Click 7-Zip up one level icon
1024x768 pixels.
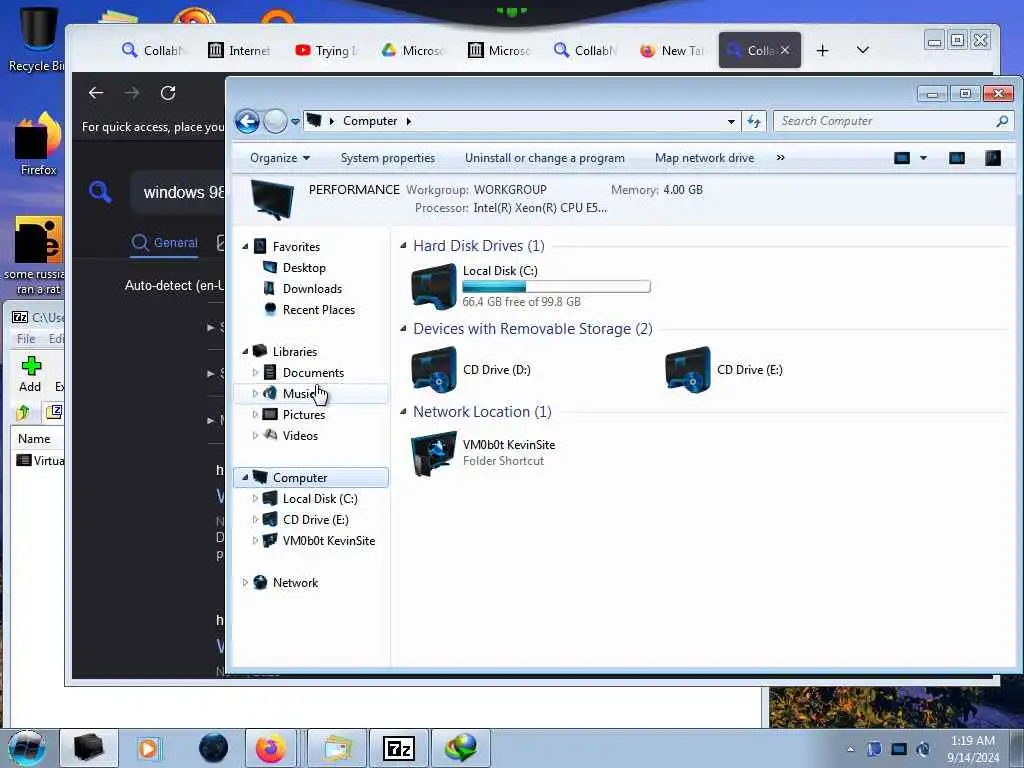[x=24, y=412]
